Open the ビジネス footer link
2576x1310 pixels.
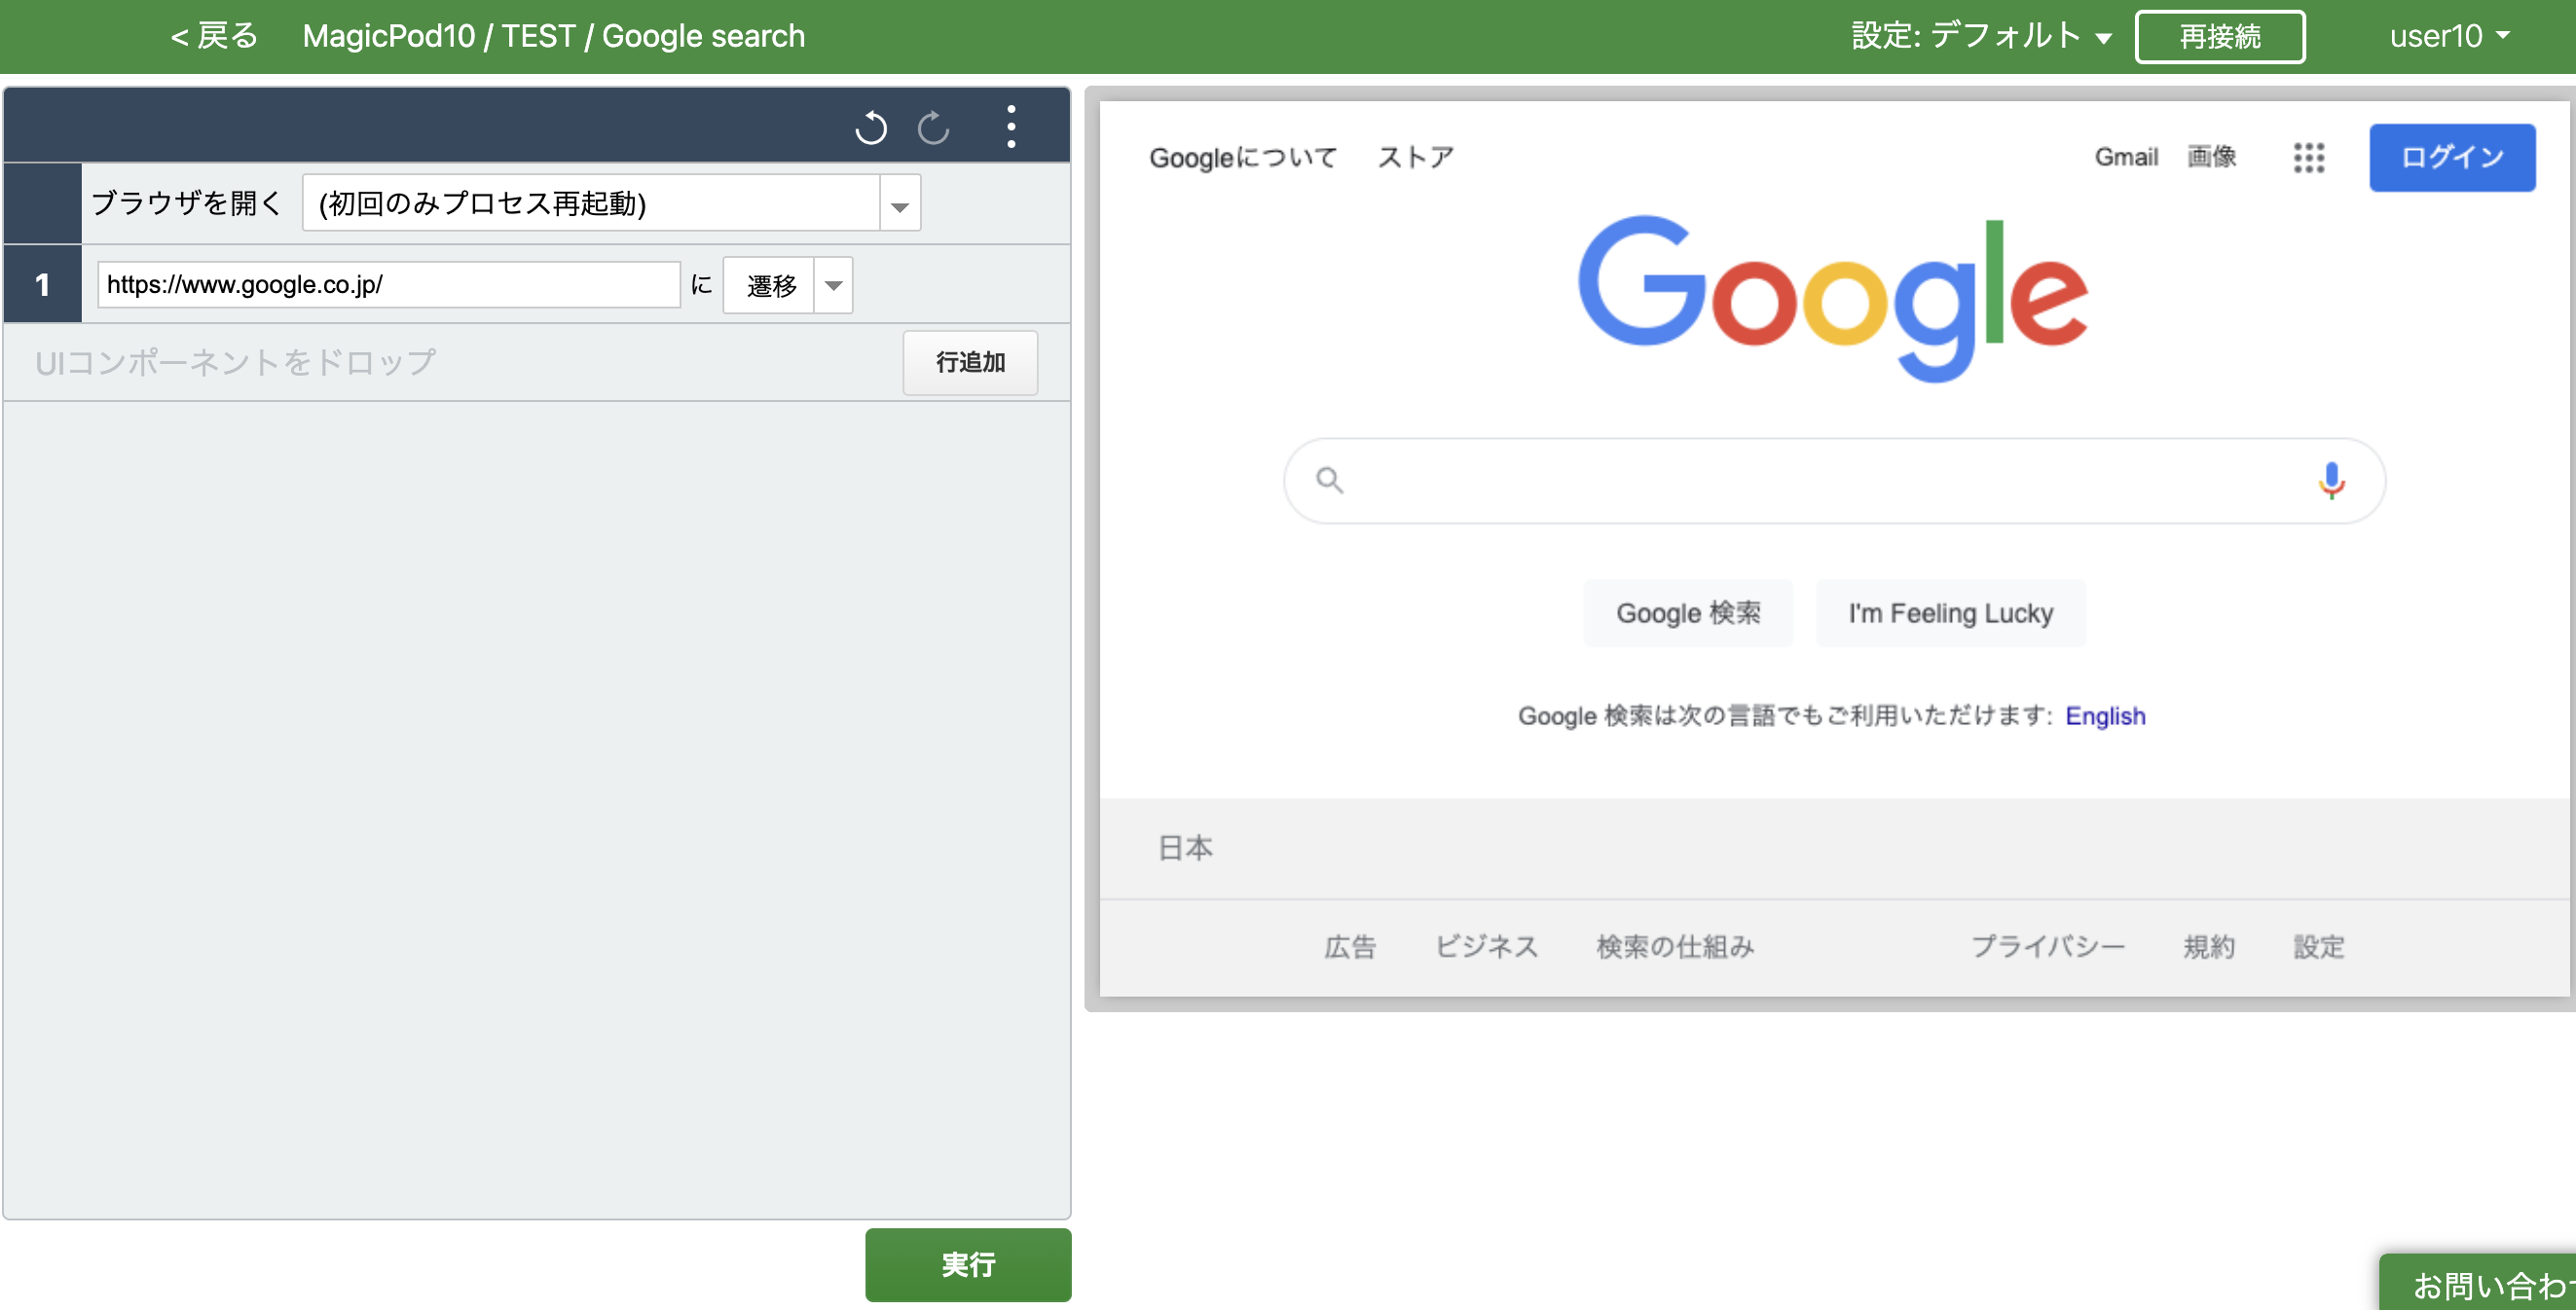tap(1486, 946)
